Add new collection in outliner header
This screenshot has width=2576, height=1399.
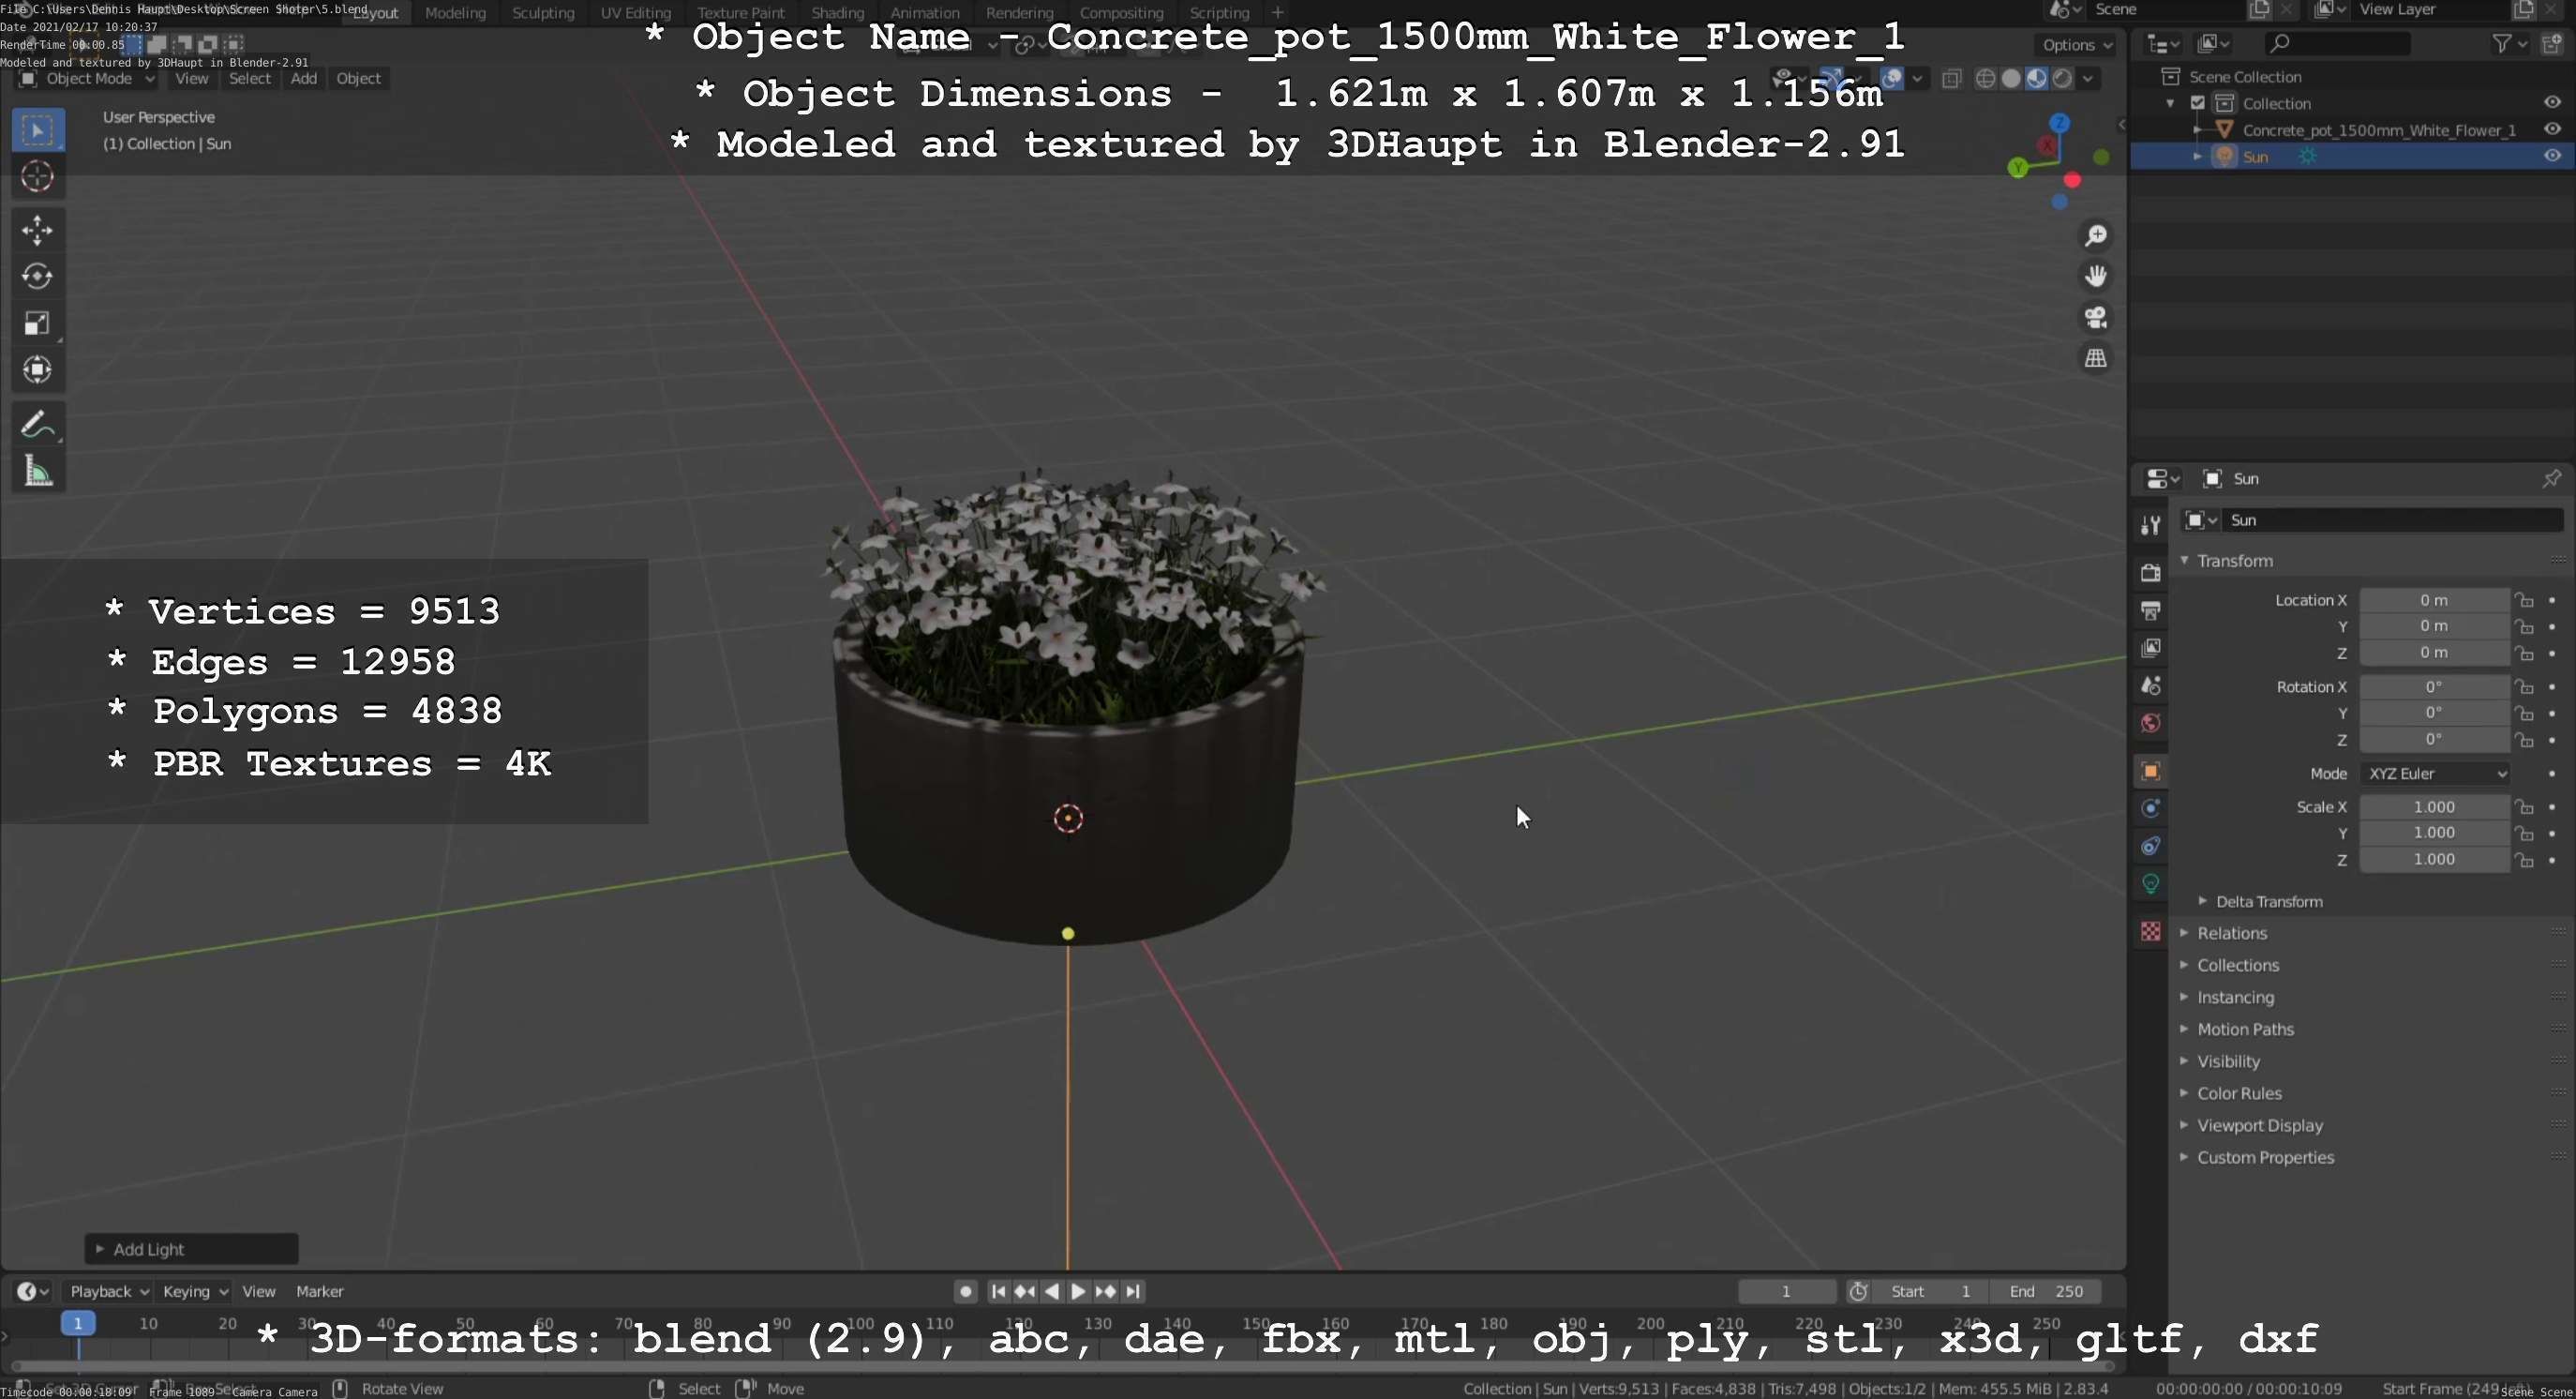click(2552, 44)
